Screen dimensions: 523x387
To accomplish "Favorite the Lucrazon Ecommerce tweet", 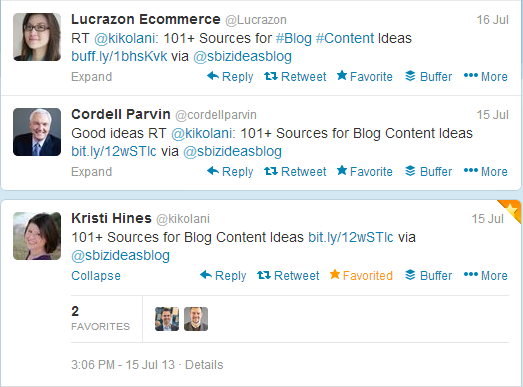I will [365, 77].
